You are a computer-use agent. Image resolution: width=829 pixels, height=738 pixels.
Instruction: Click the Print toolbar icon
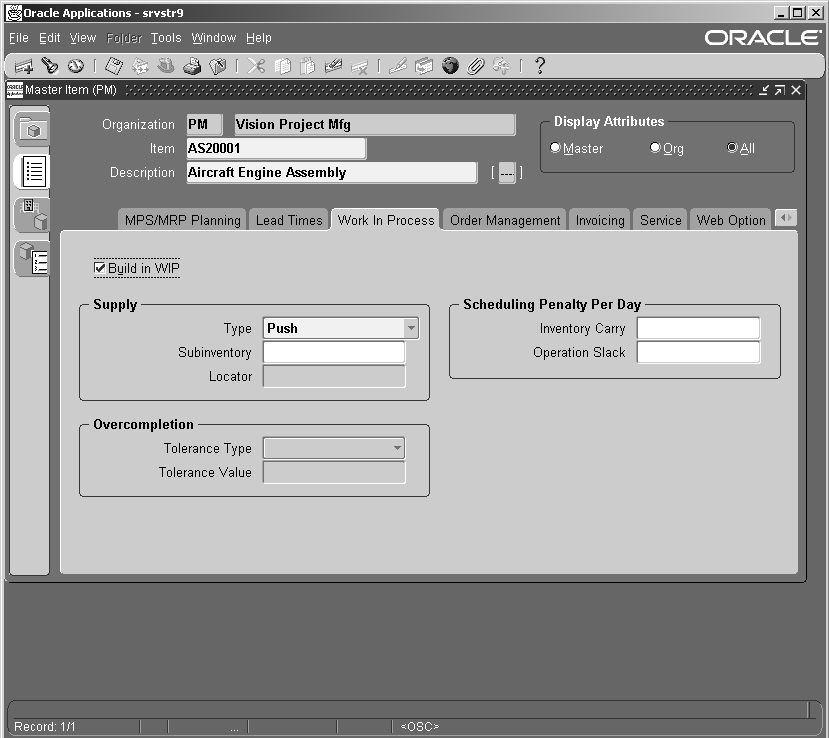pos(192,66)
